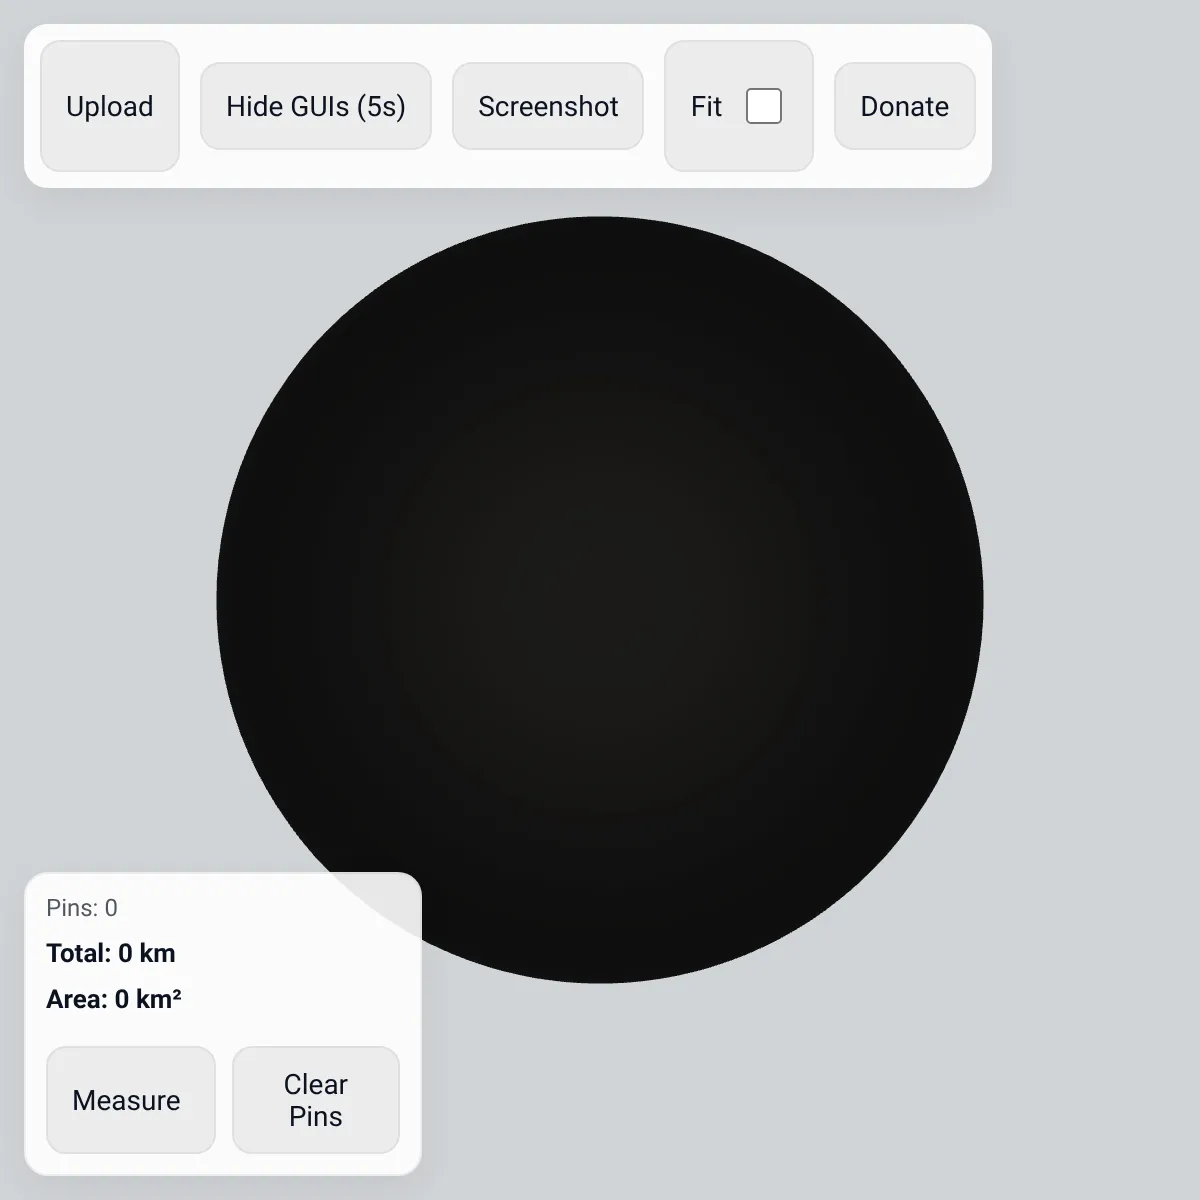Screen dimensions: 1200x1200
Task: Tap Donate in the top toolbar
Action: (x=905, y=106)
